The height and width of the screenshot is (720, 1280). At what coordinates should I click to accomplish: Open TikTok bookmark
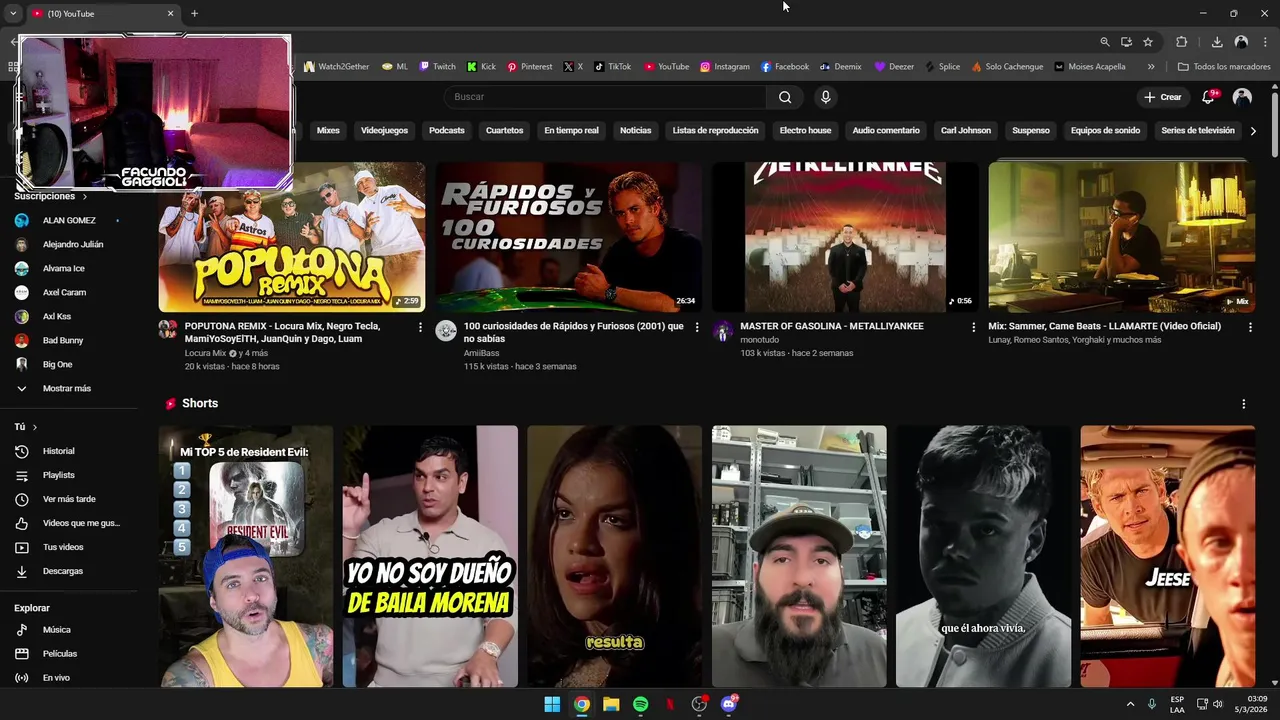tap(612, 67)
